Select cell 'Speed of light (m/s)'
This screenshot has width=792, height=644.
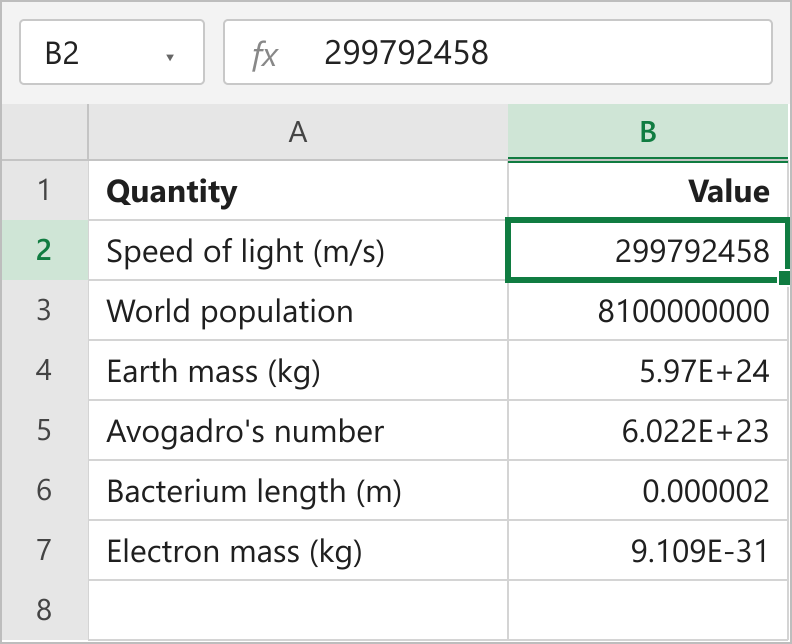point(298,250)
